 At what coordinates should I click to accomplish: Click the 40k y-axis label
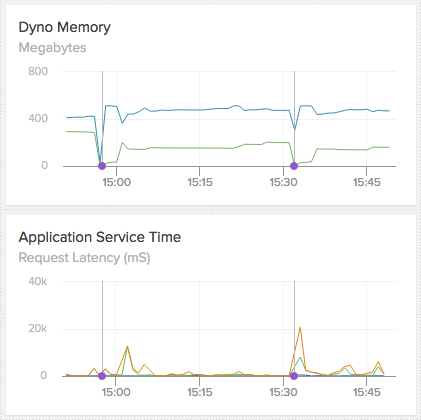pyautogui.click(x=38, y=281)
